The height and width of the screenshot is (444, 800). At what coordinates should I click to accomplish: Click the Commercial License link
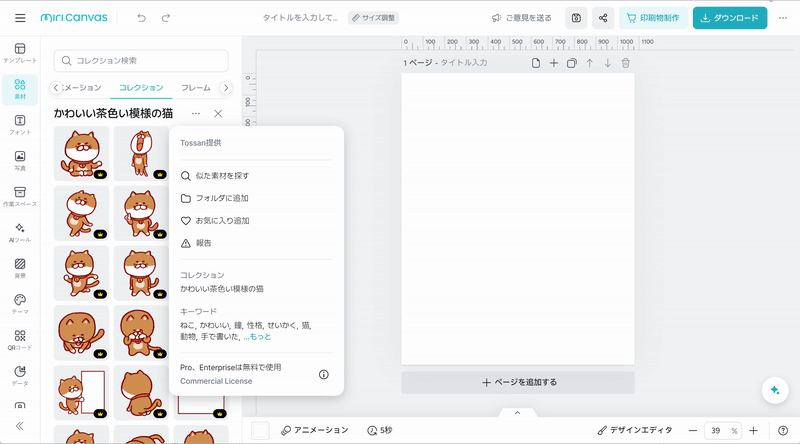[216, 381]
